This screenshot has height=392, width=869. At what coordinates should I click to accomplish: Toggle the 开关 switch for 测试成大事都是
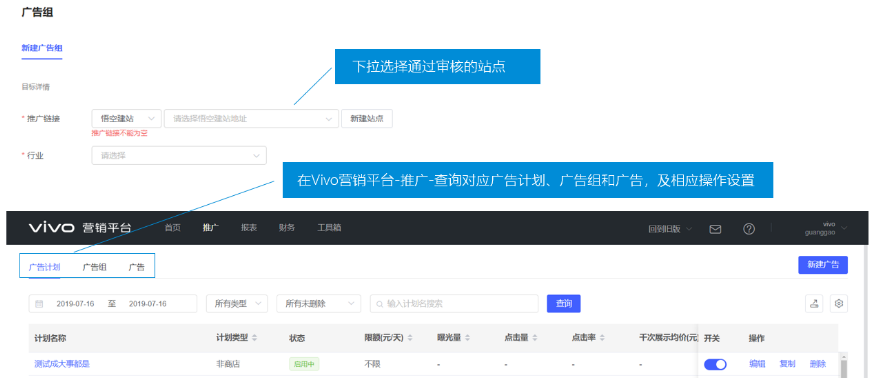pyautogui.click(x=715, y=364)
